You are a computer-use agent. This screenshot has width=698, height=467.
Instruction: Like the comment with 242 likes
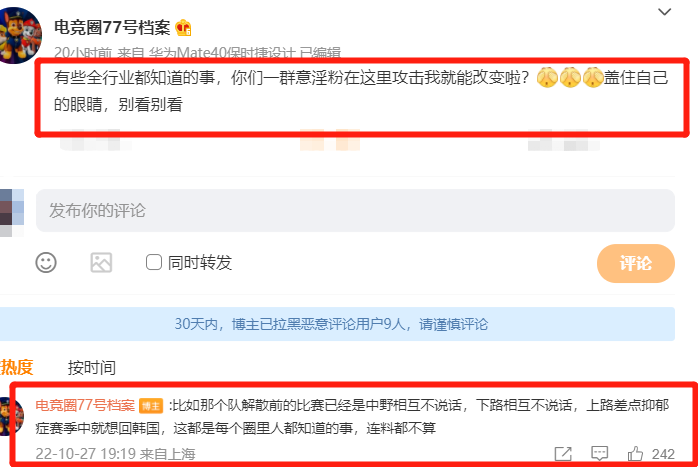coord(635,454)
